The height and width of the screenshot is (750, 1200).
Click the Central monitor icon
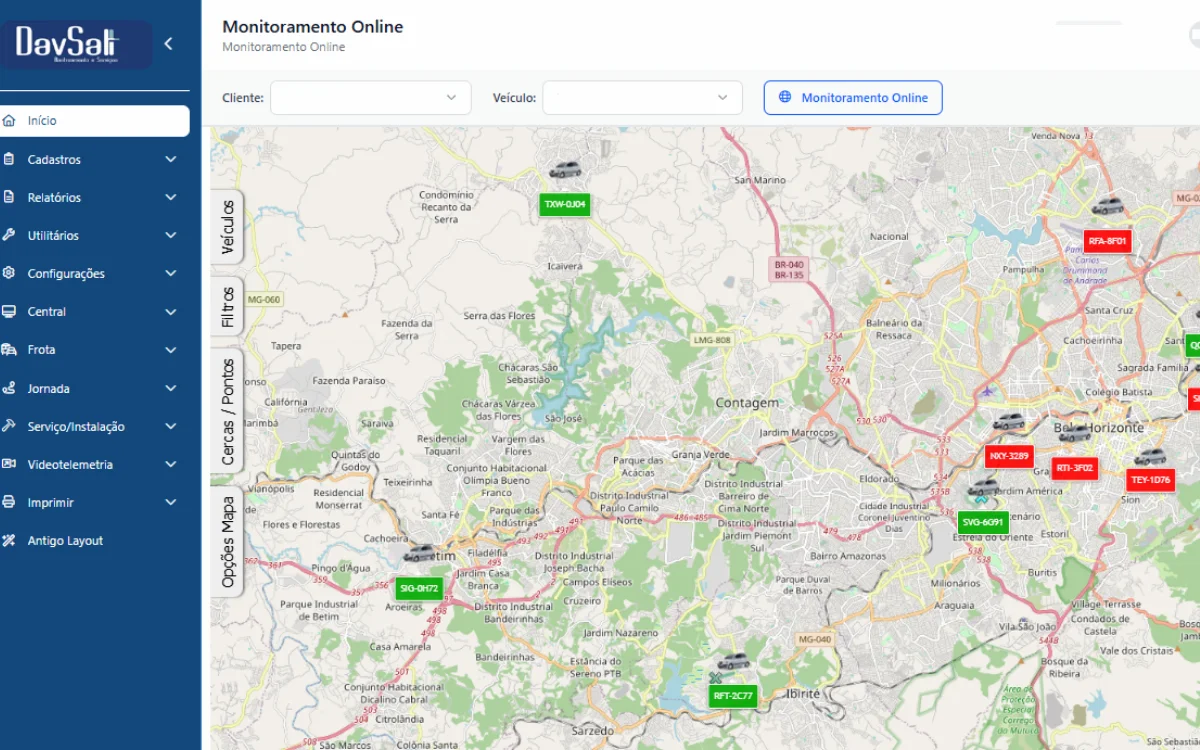point(9,311)
